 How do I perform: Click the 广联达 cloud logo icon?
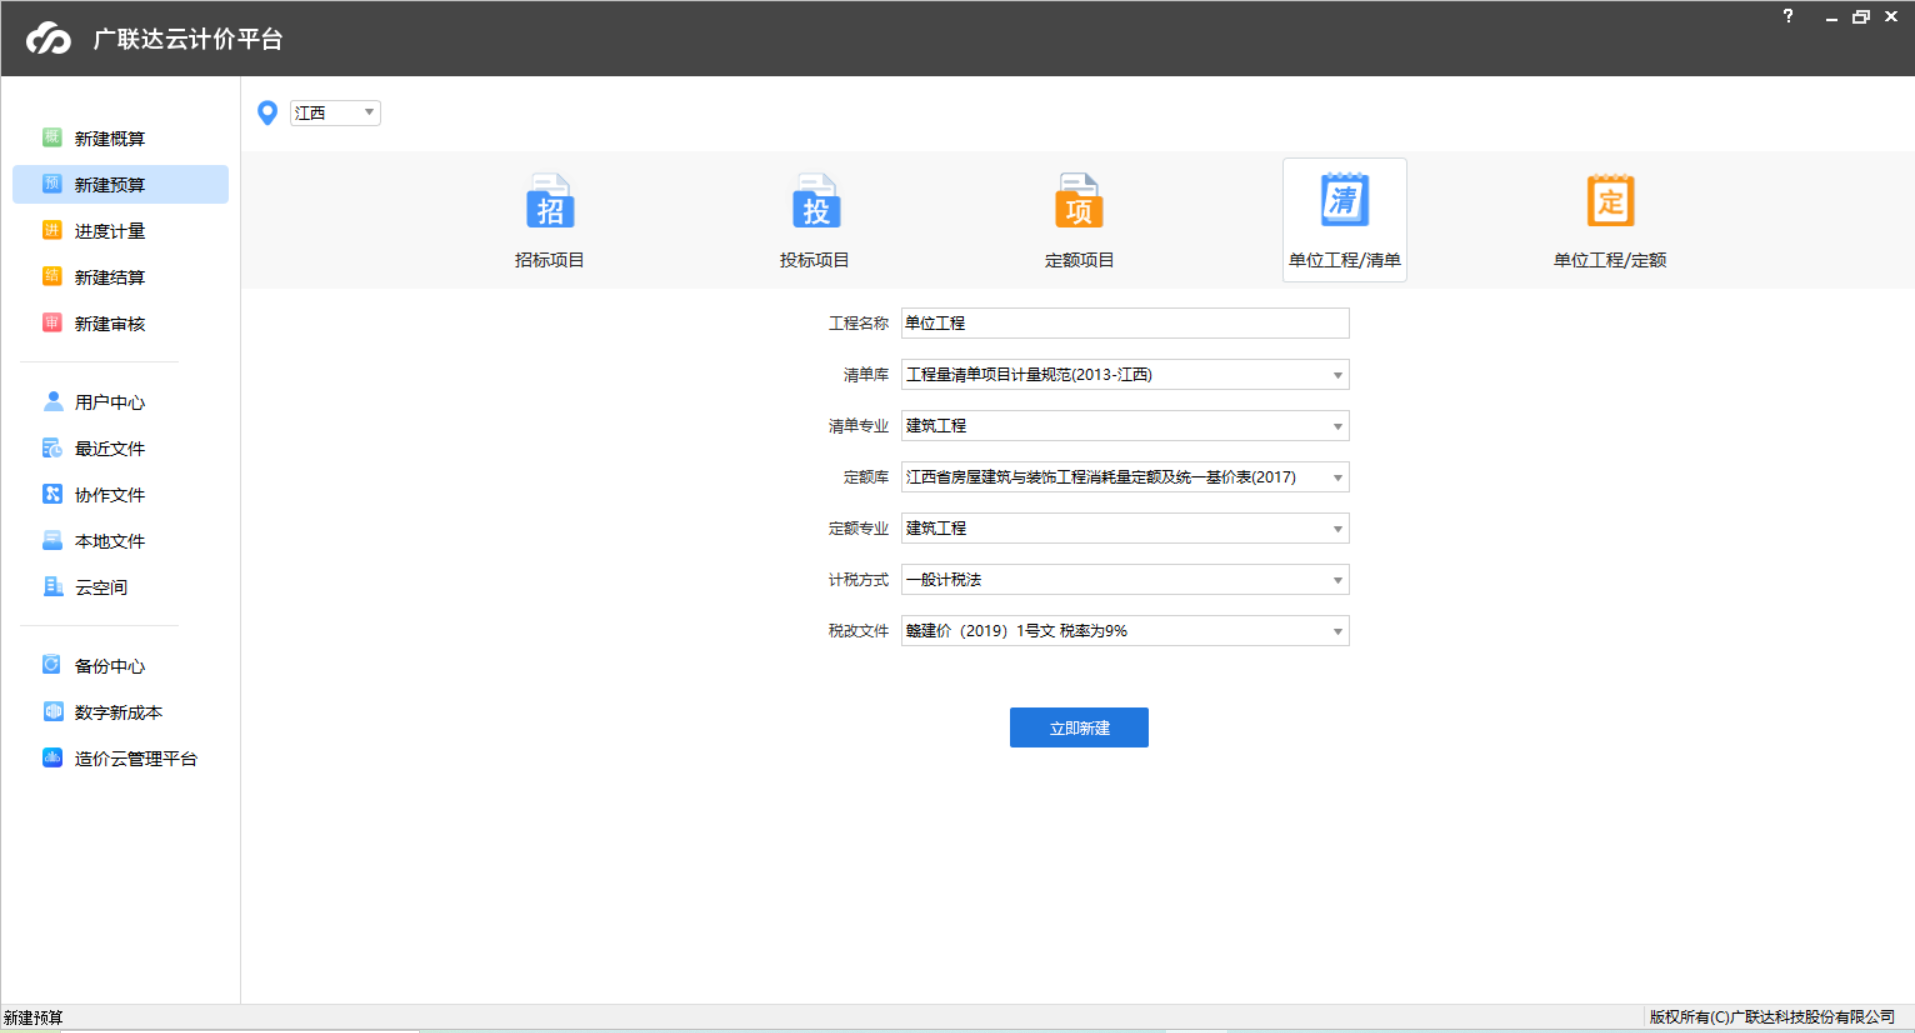(x=48, y=38)
